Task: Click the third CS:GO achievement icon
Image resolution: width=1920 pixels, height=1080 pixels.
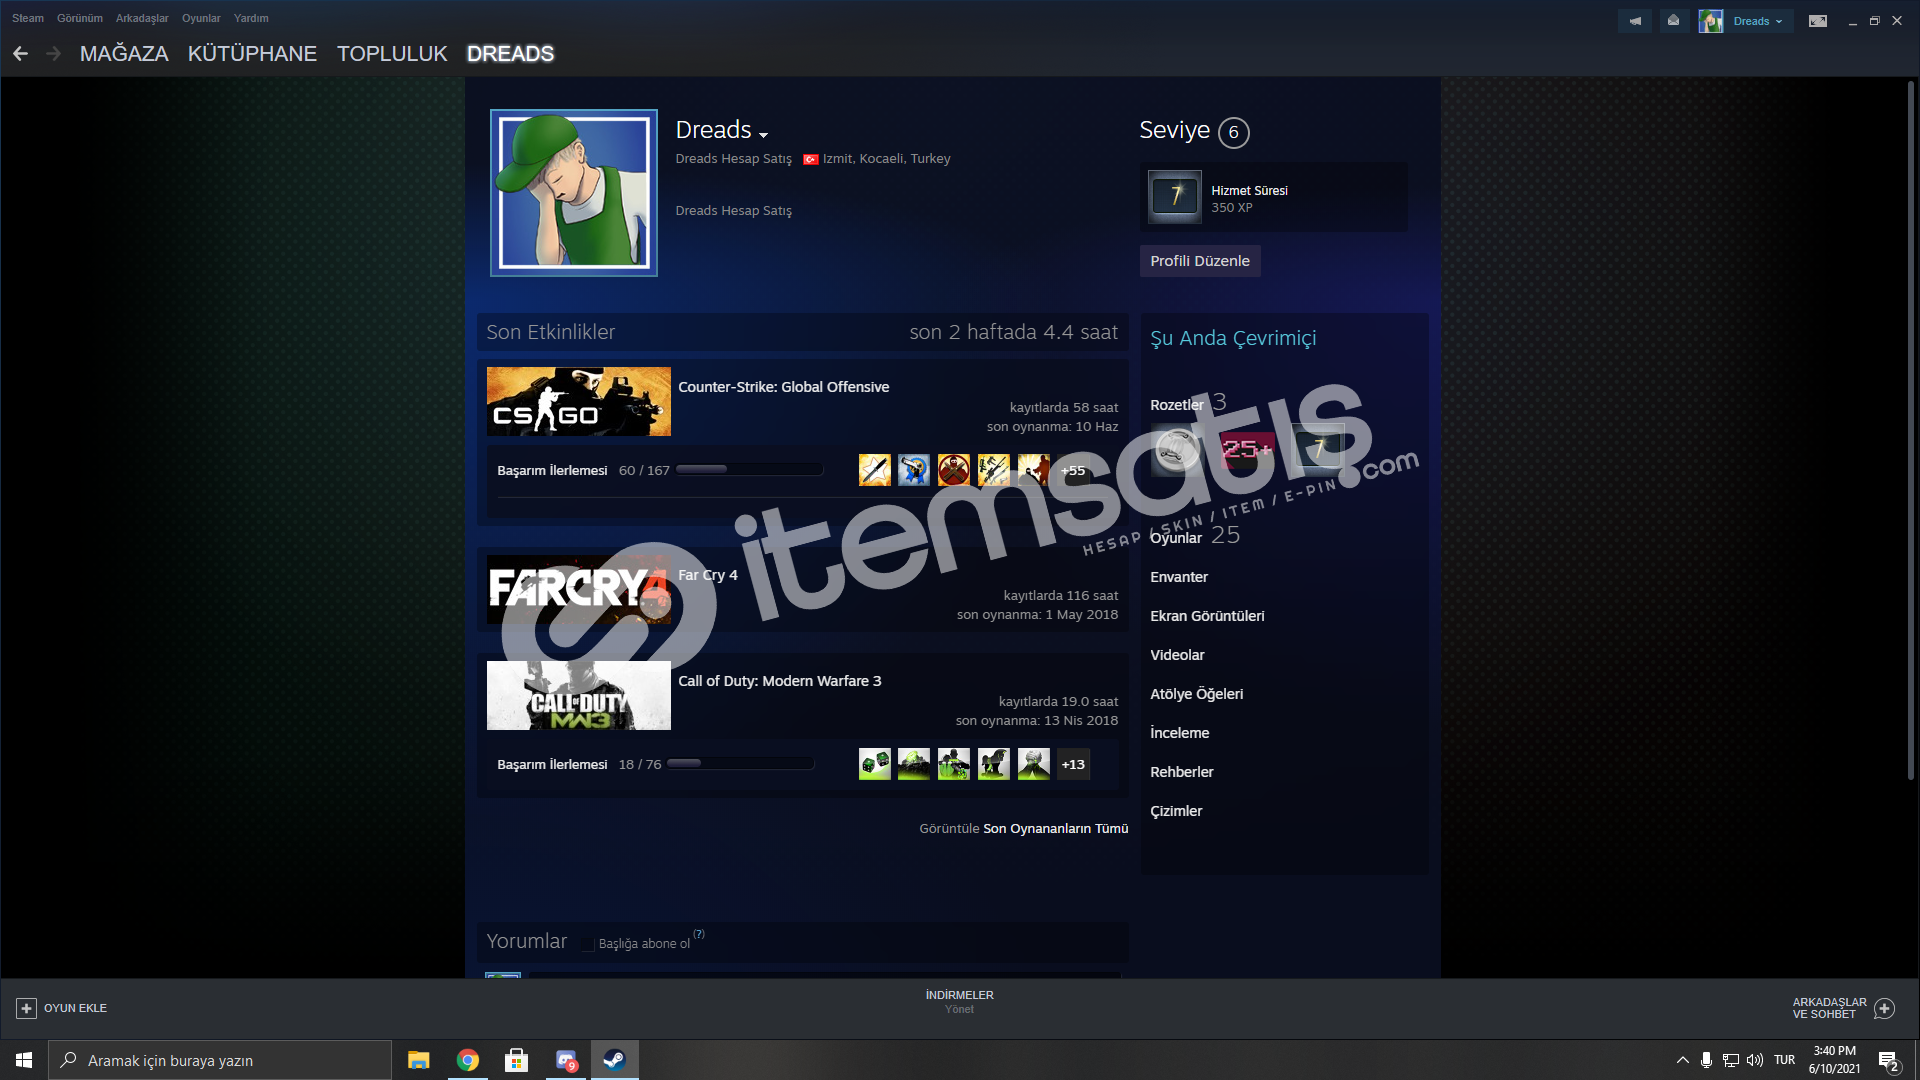Action: point(954,470)
